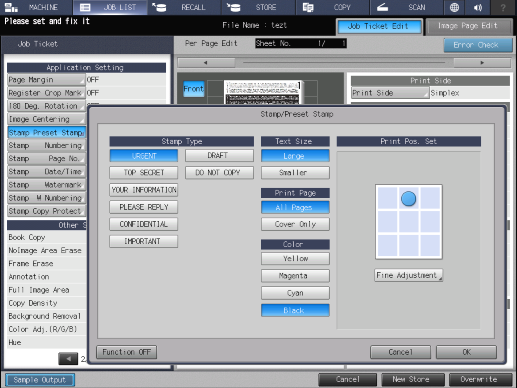This screenshot has width=517, height=388.
Task: Select DO NOT COPY stamp type
Action: click(x=219, y=173)
